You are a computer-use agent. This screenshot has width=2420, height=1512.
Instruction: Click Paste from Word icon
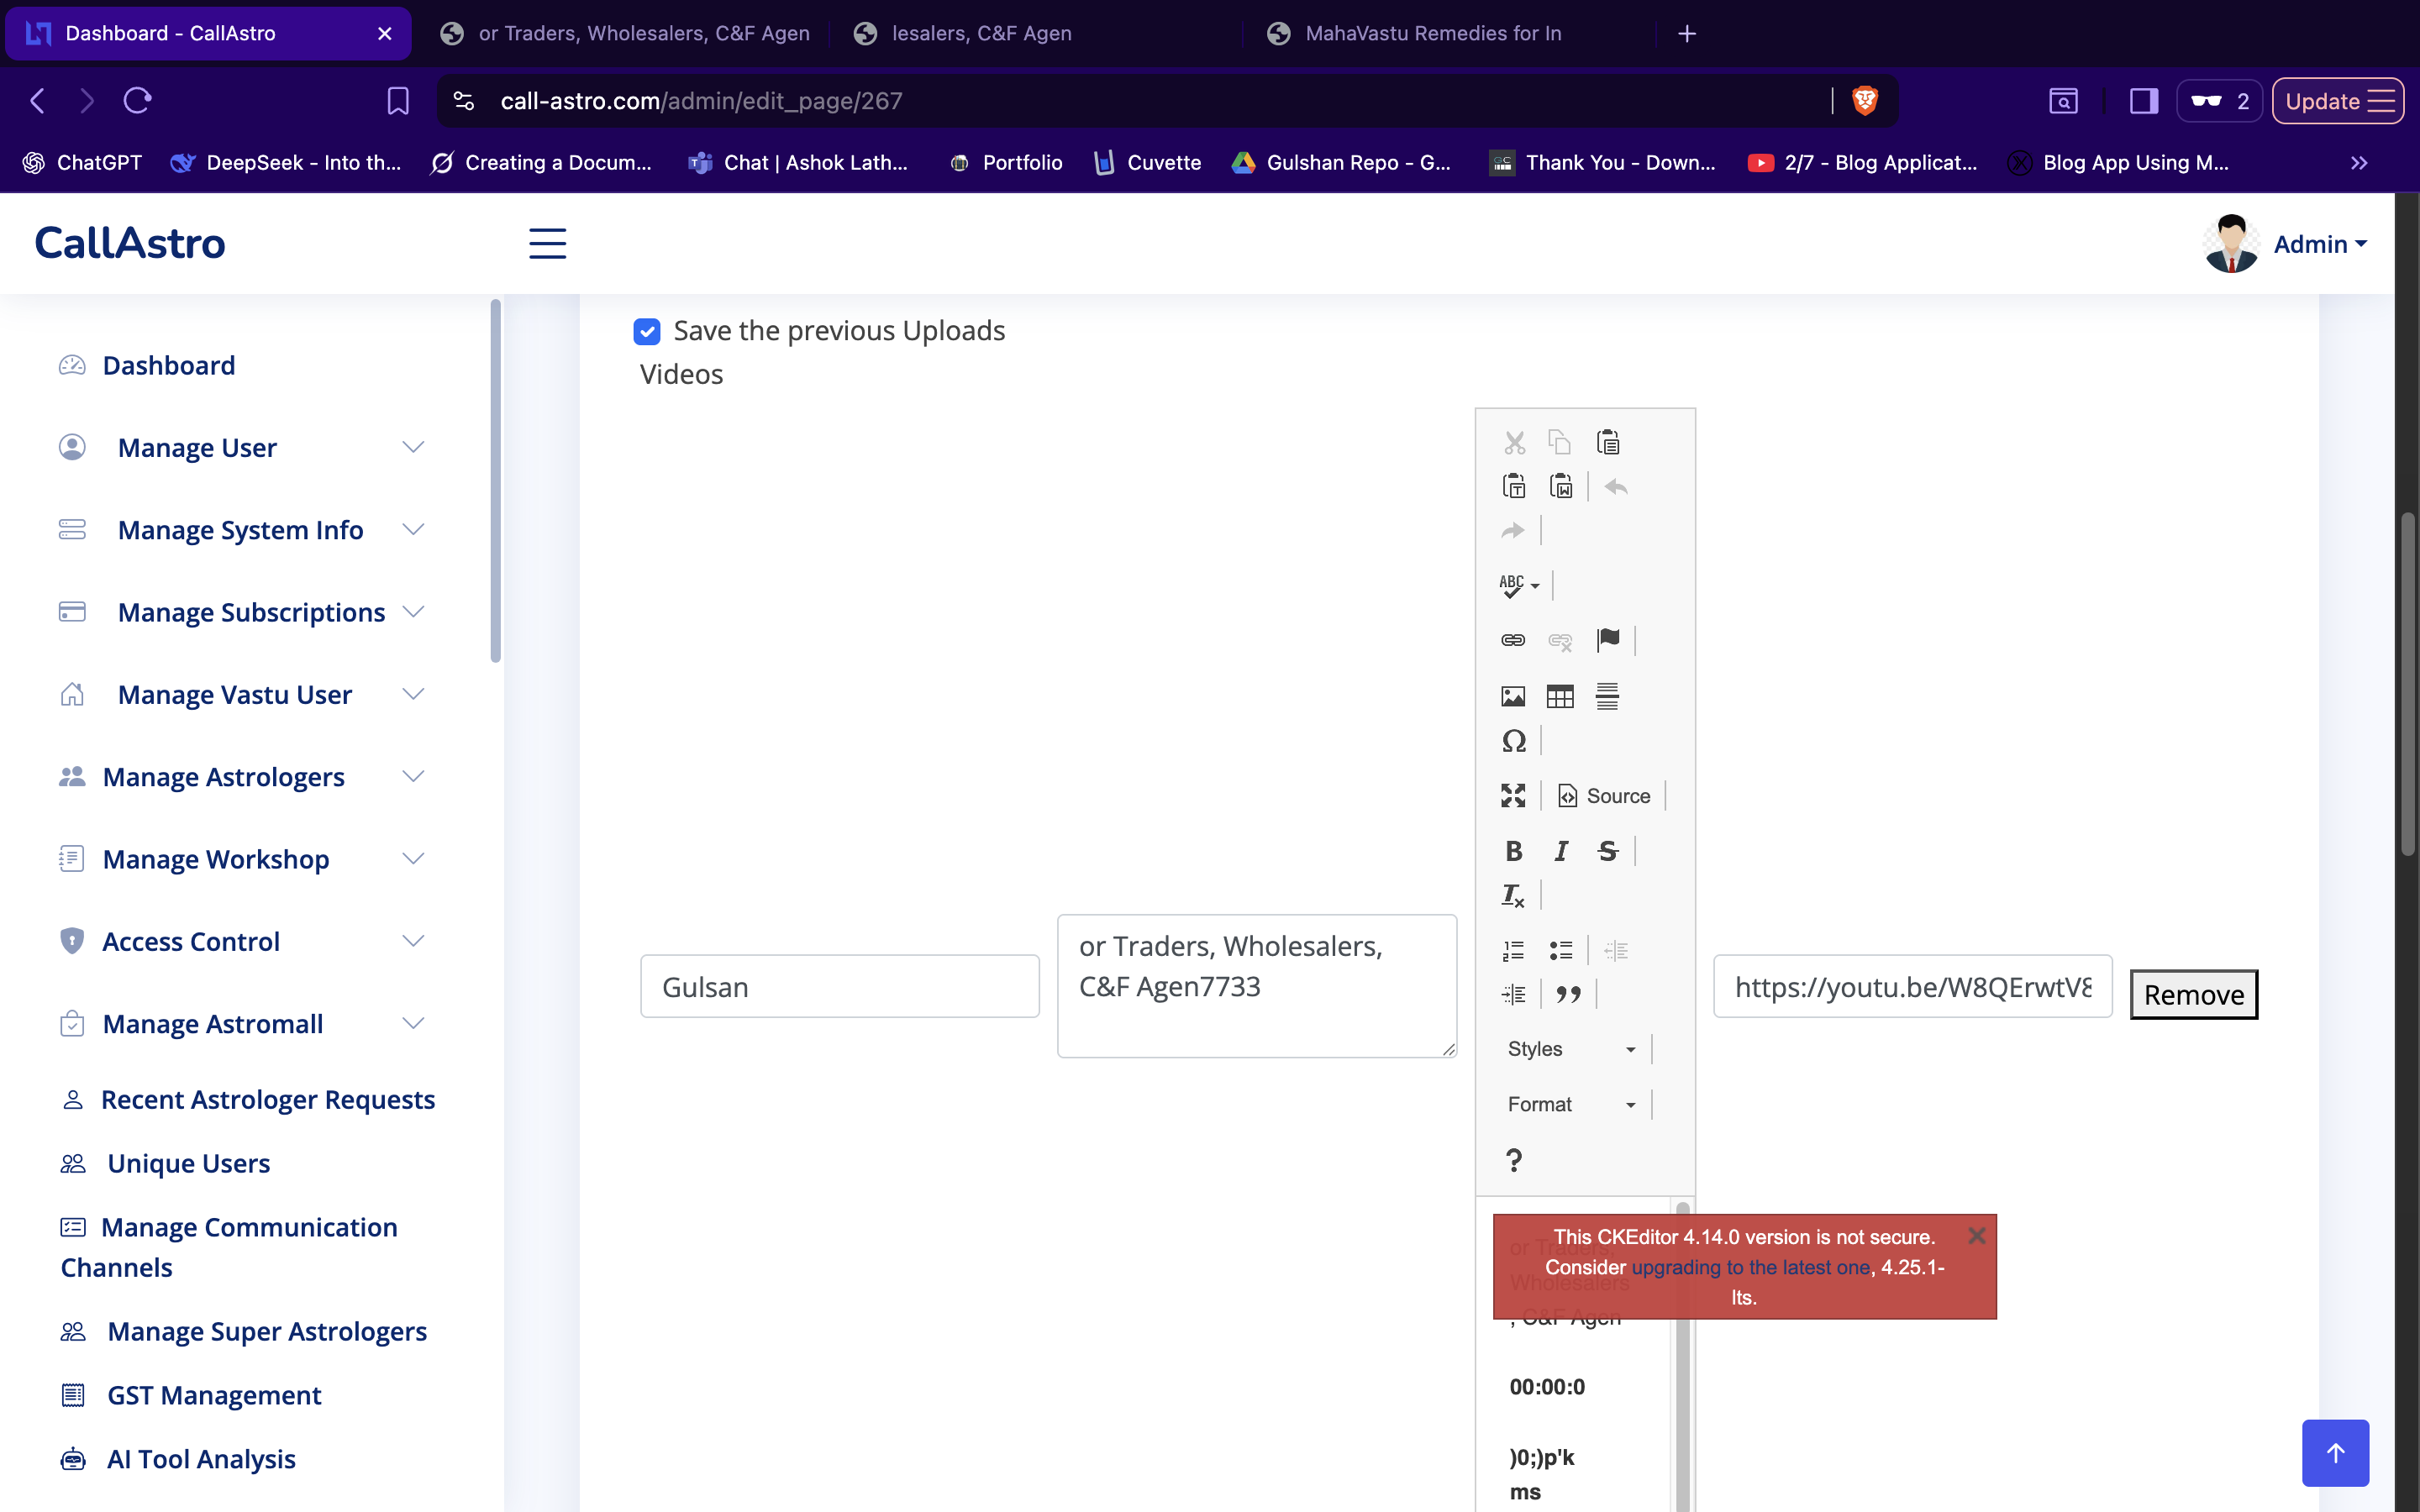point(1560,487)
